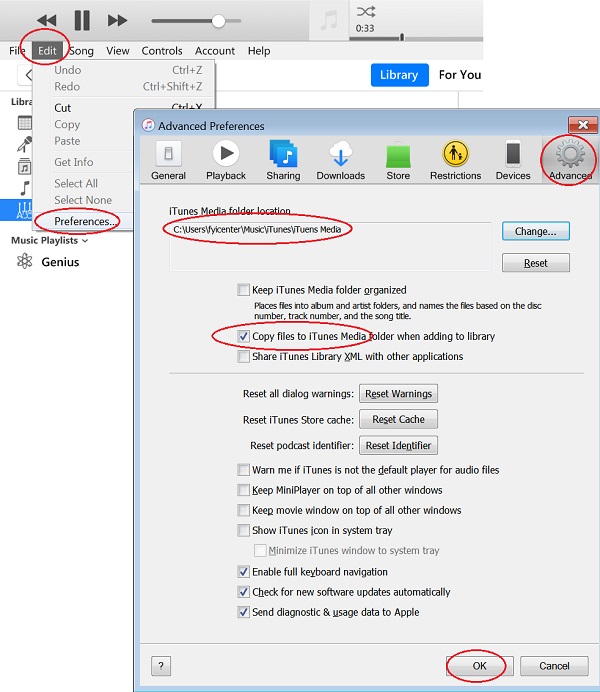Open the General preferences tab
Screen dimensions: 600x692
(169, 161)
